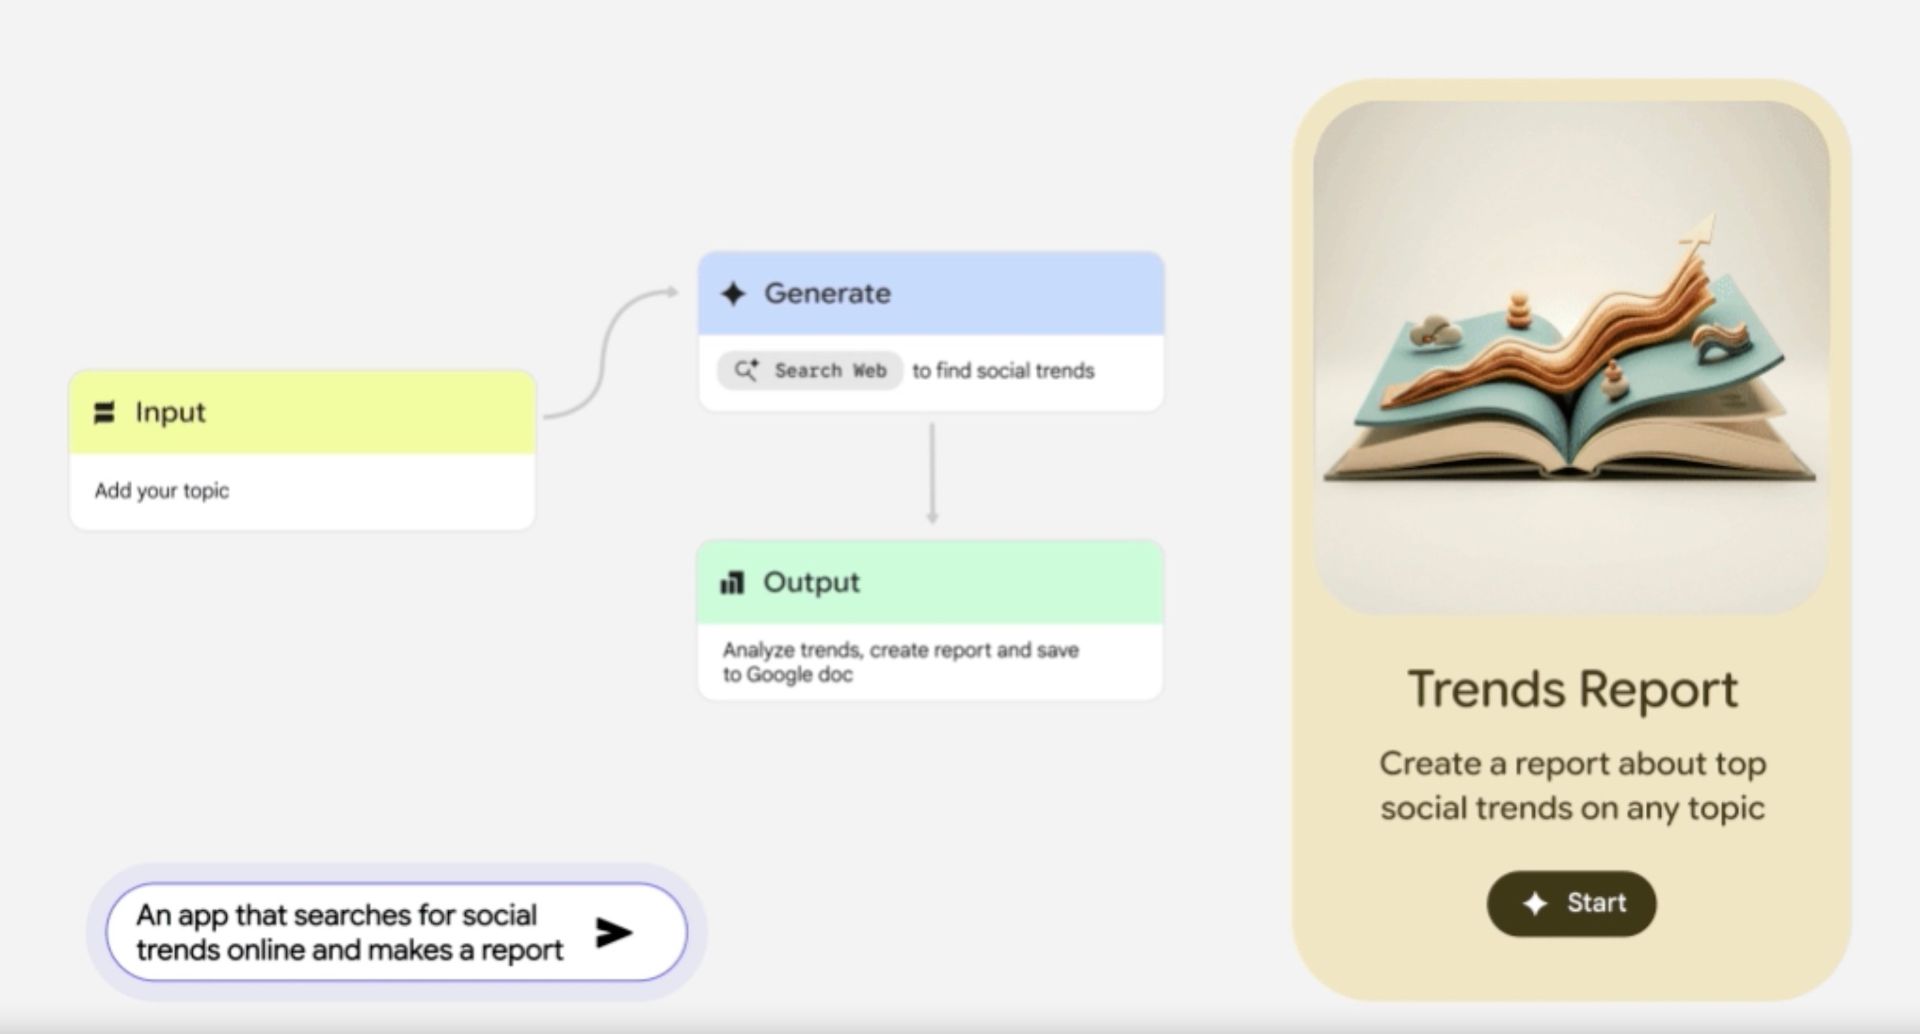Click the Trends Report title
This screenshot has height=1034, width=1920.
click(x=1572, y=690)
